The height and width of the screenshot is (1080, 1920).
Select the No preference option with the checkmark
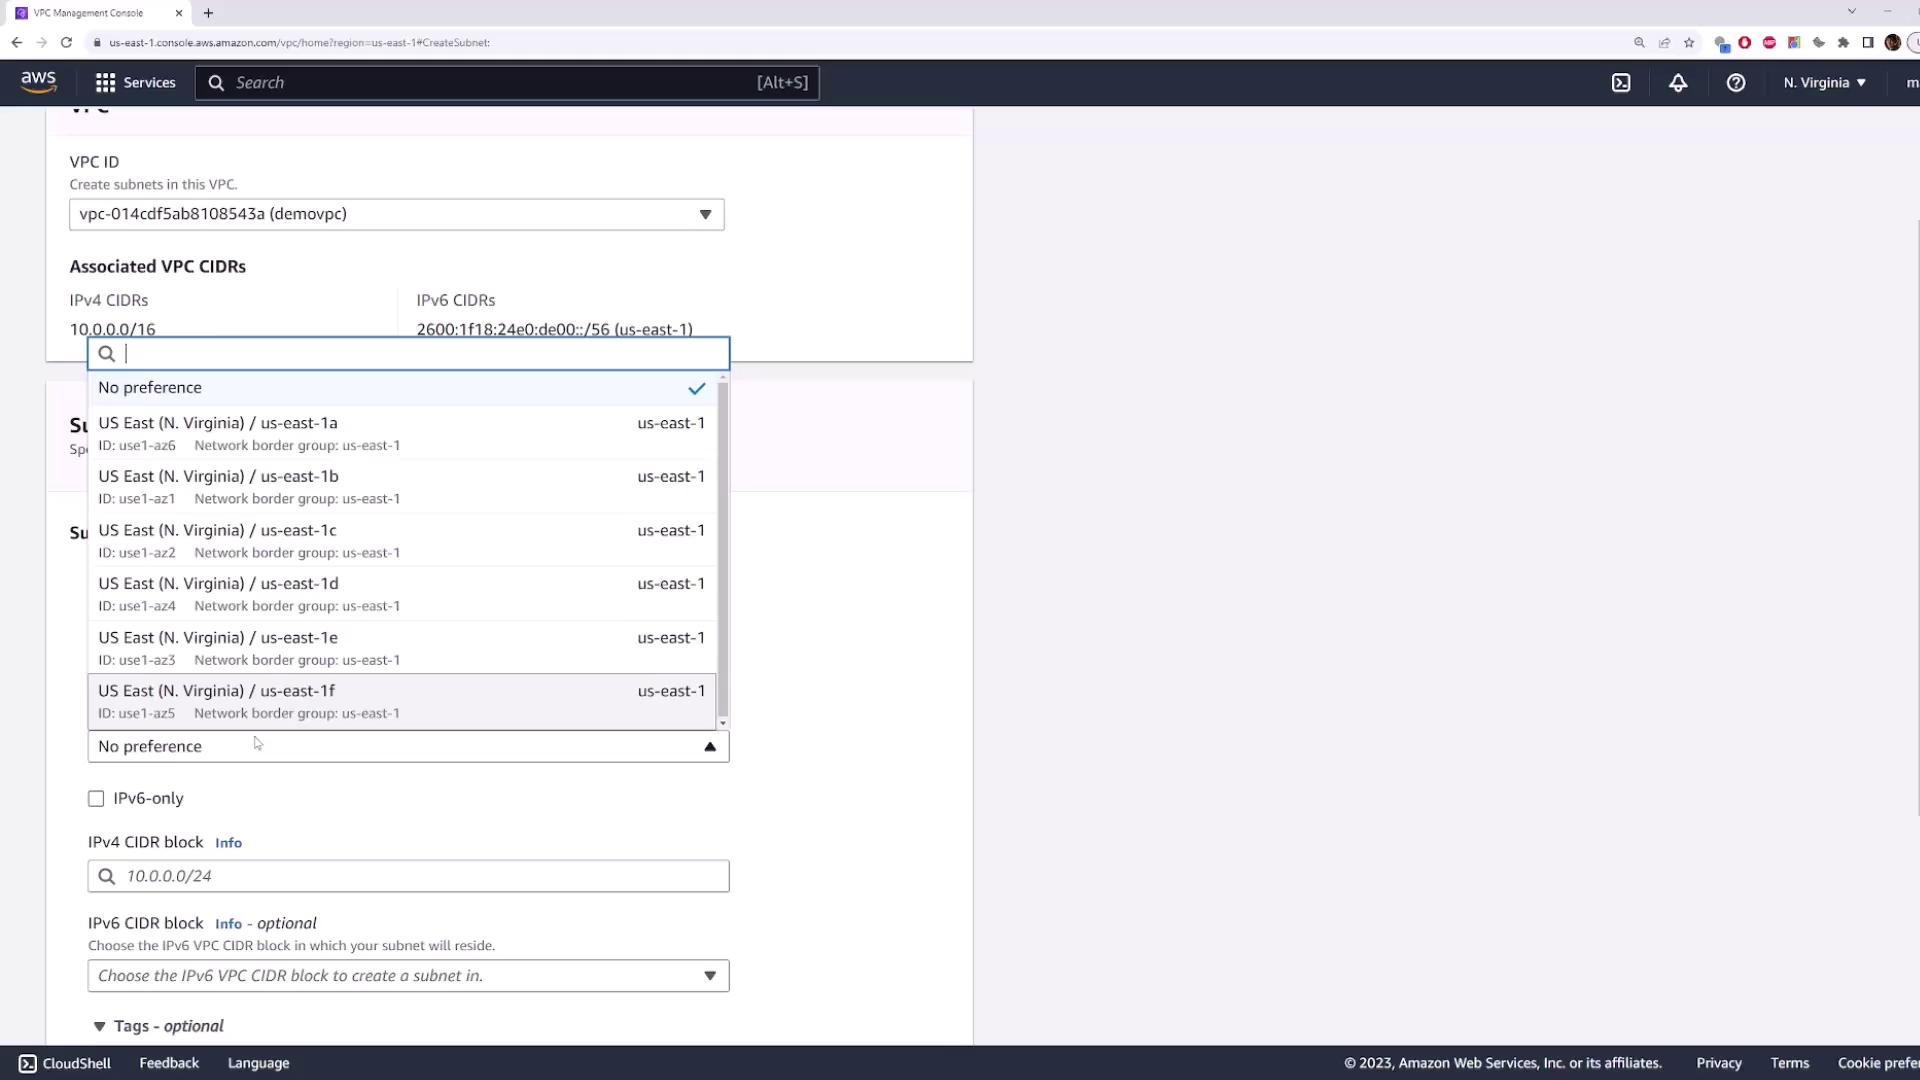[x=400, y=388]
